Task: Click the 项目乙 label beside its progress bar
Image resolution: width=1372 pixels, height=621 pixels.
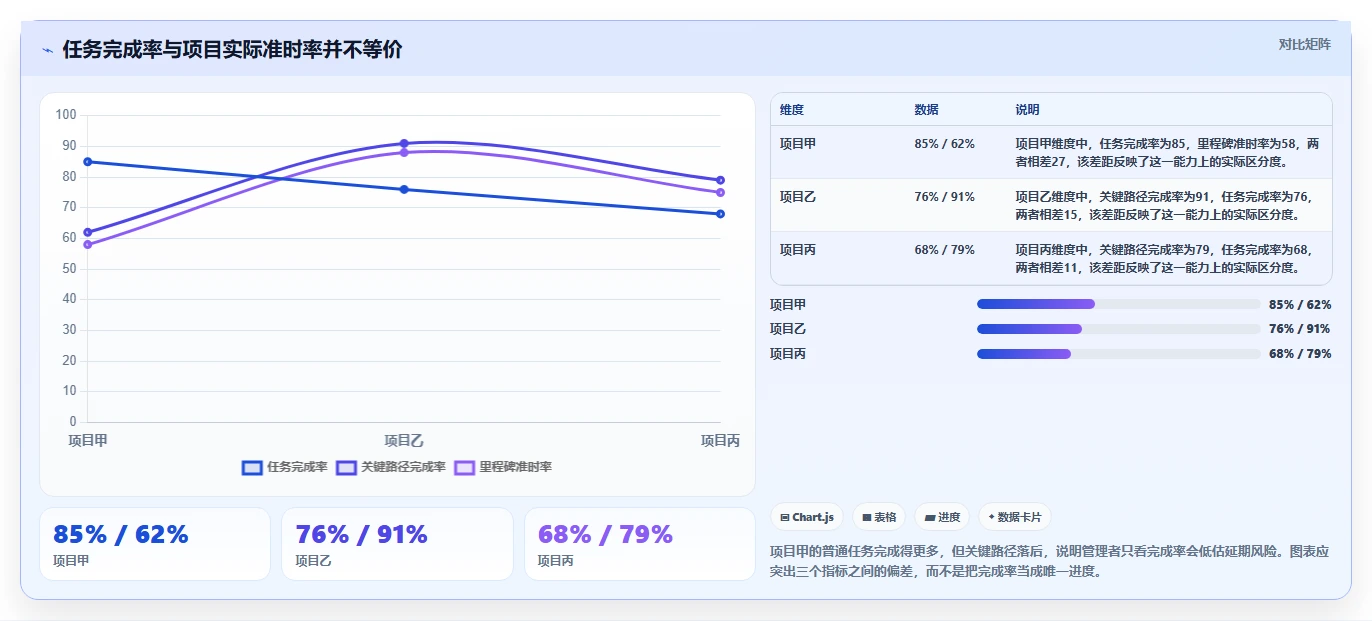Action: click(788, 329)
